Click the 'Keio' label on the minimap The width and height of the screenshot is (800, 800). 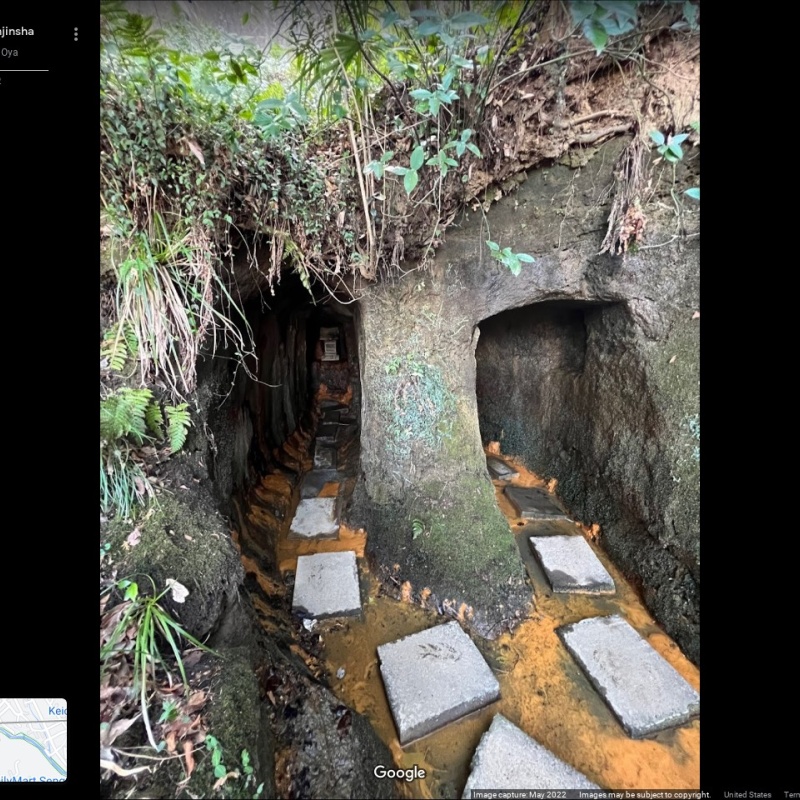pos(57,711)
